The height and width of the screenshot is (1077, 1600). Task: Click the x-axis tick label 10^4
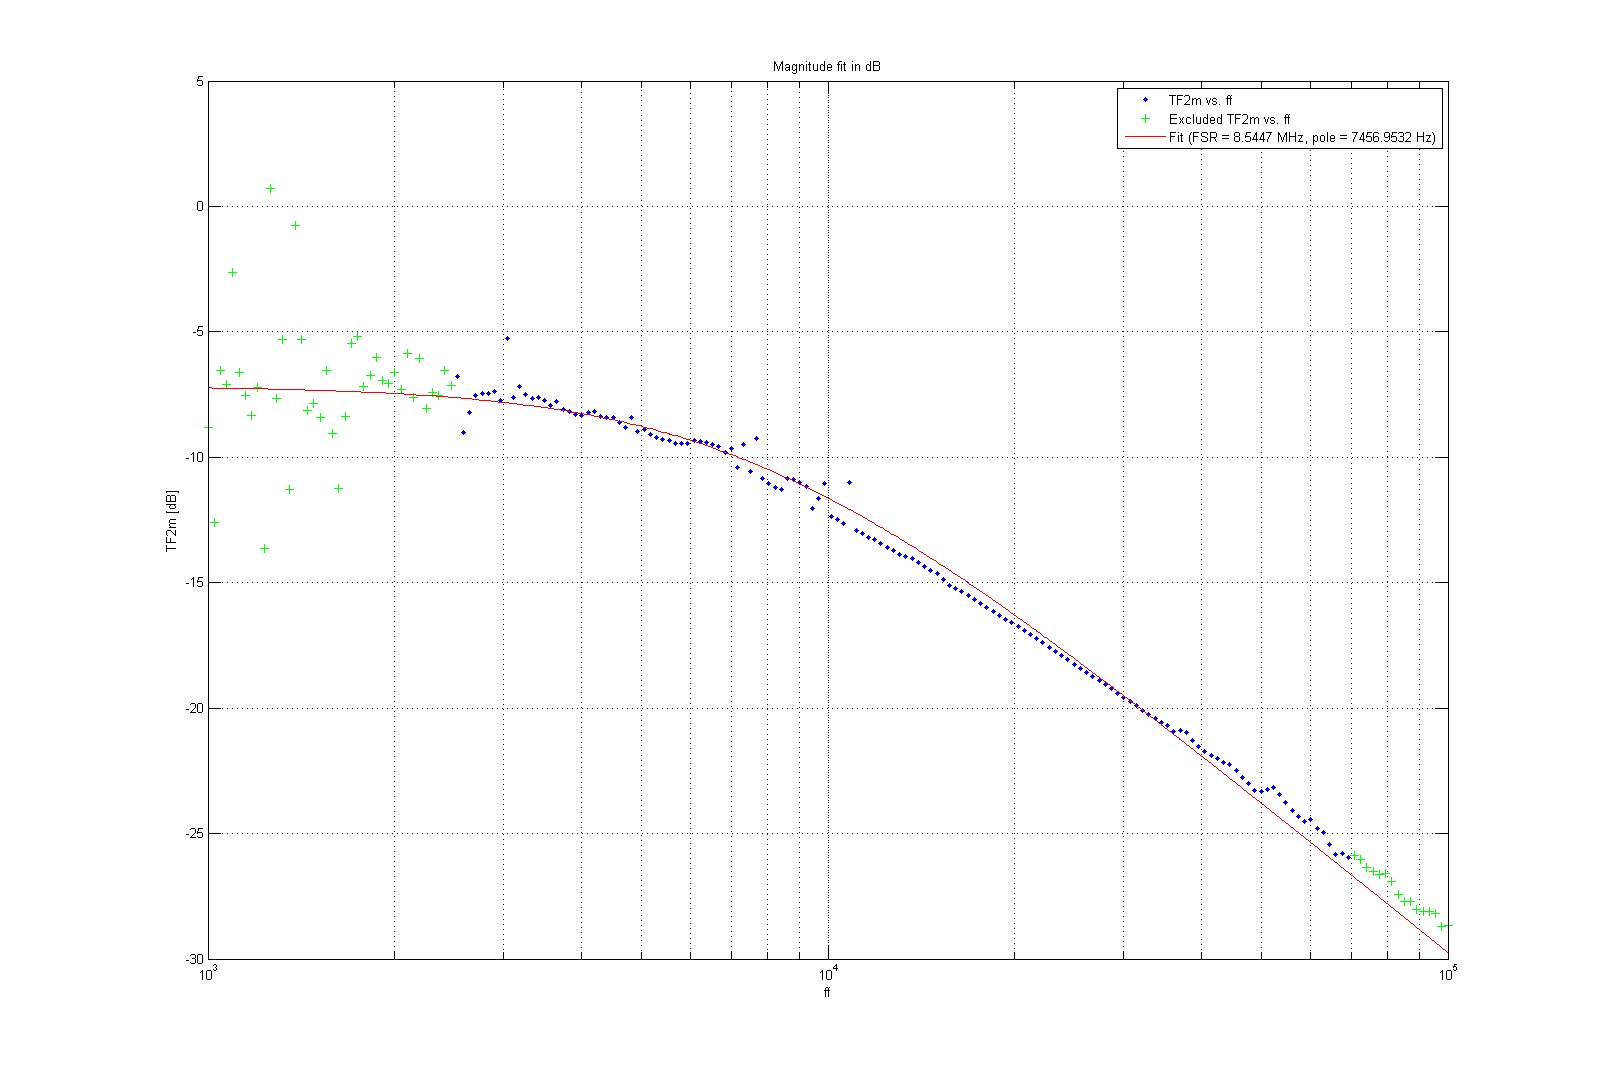point(828,972)
